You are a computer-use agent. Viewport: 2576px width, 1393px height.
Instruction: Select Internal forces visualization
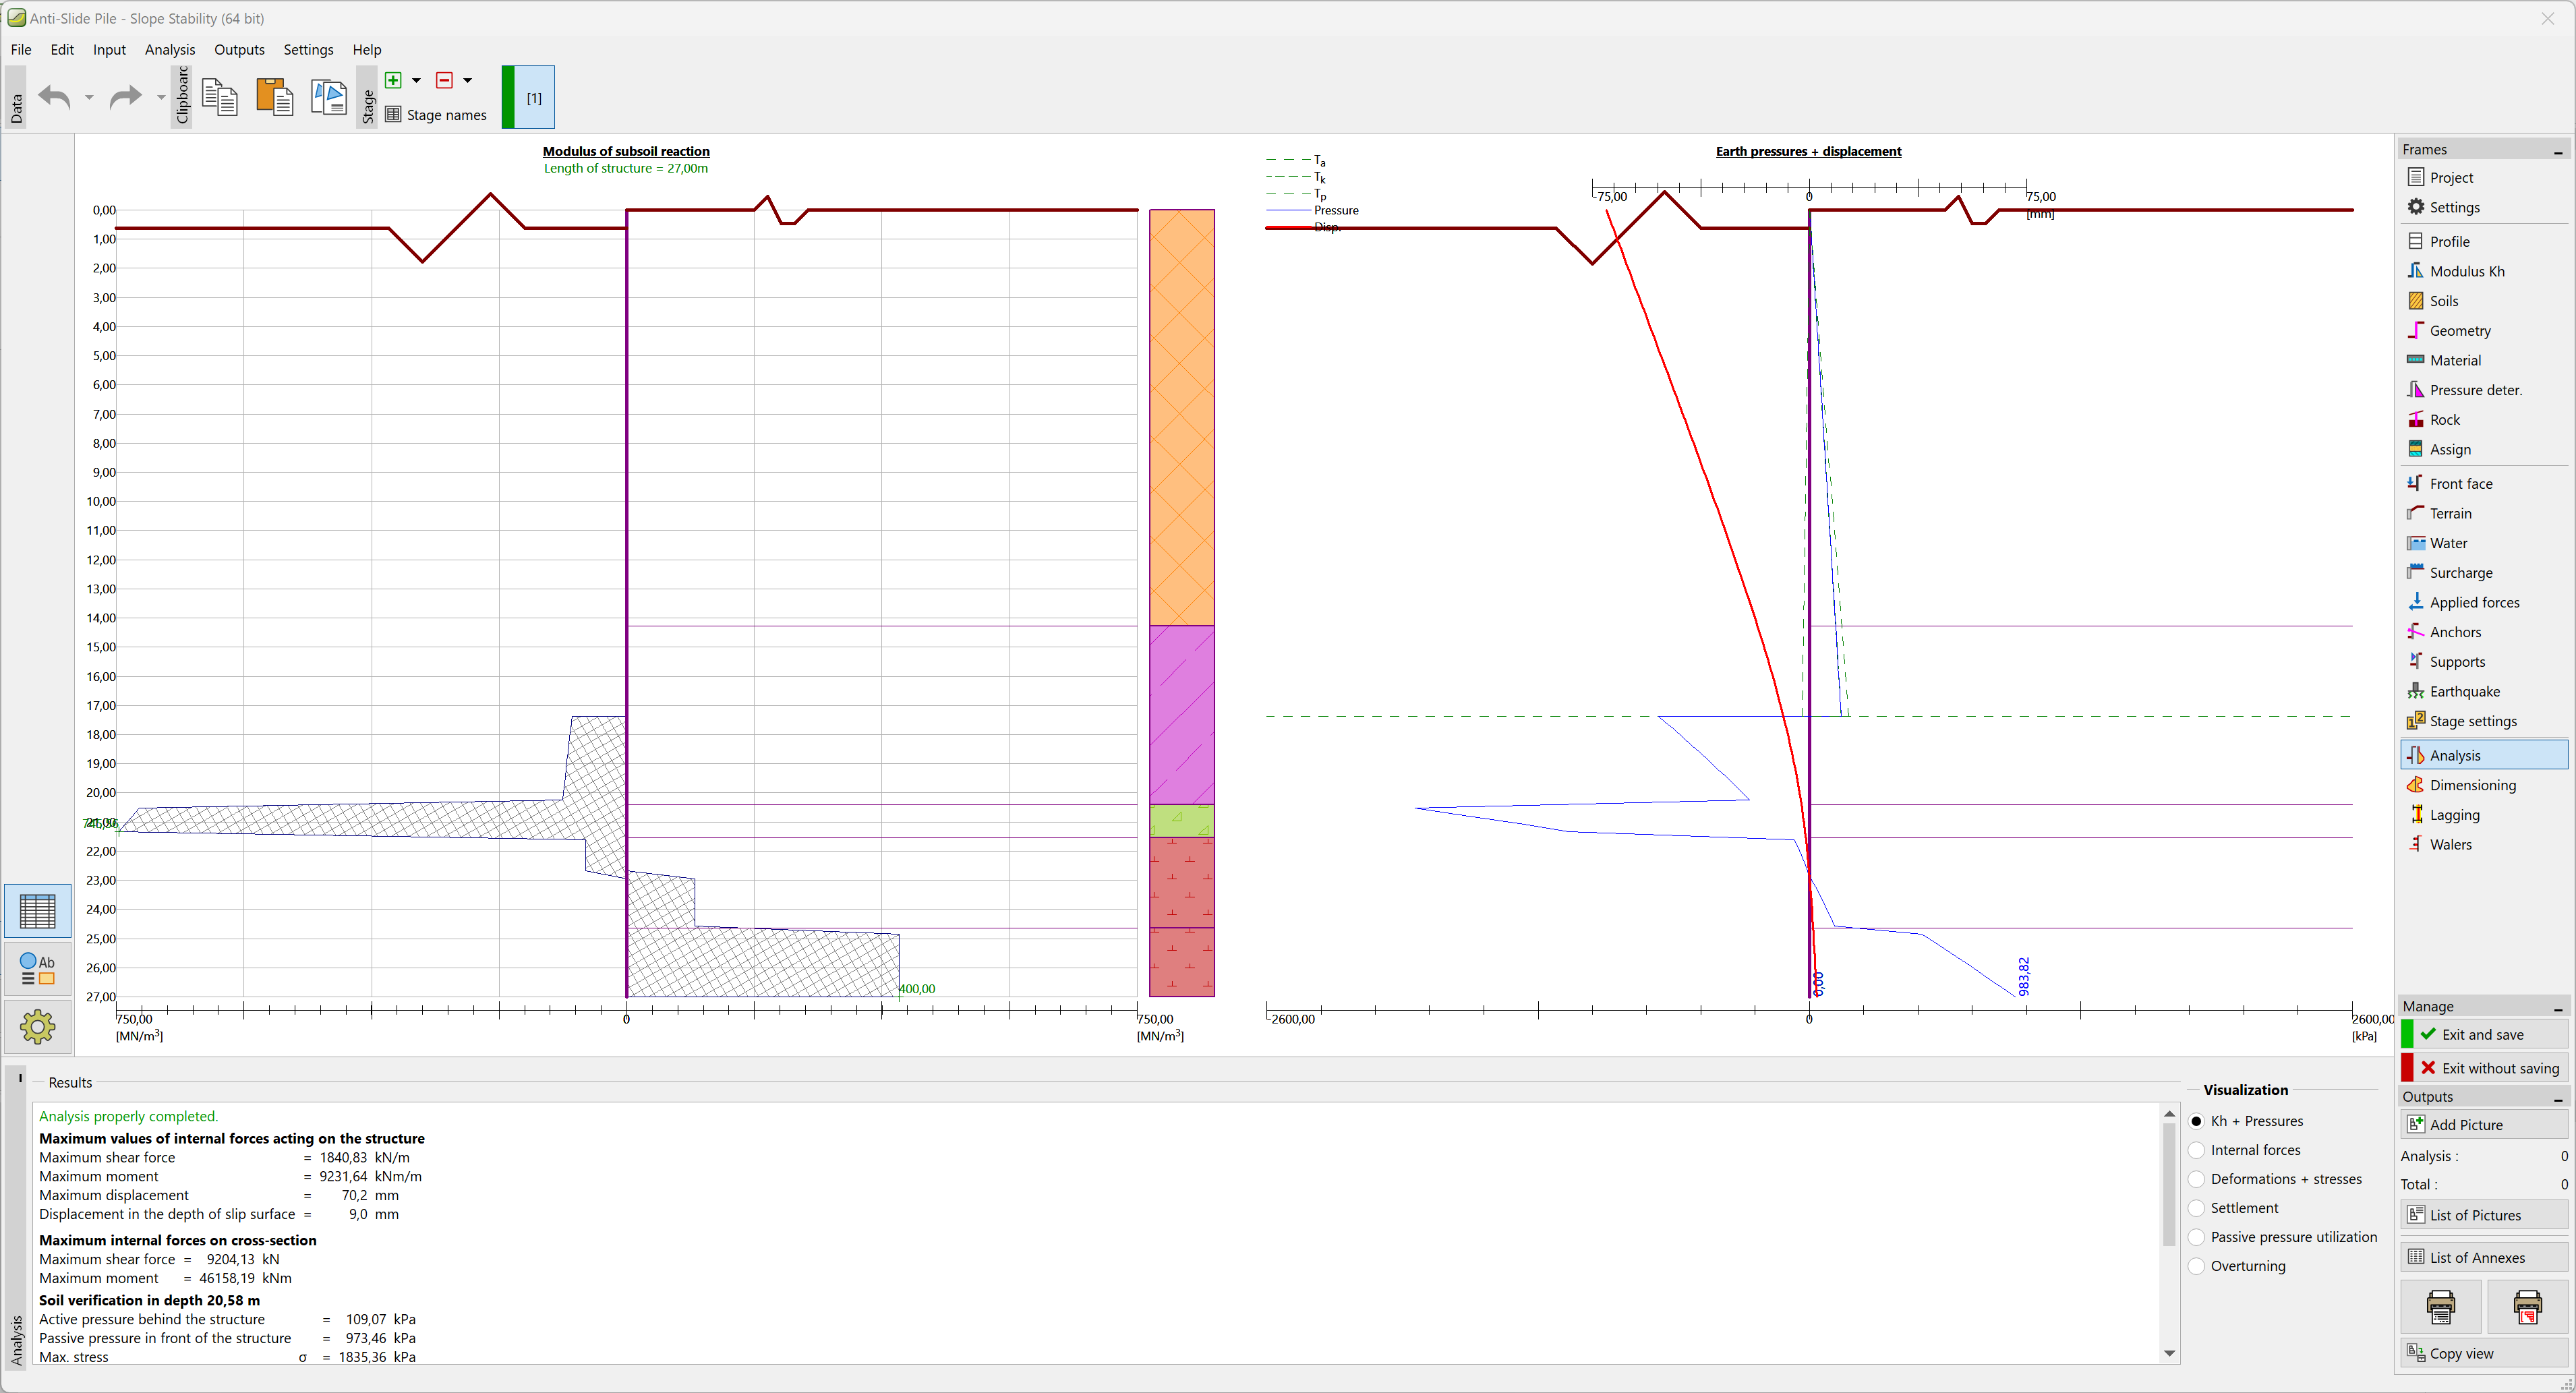2197,1150
